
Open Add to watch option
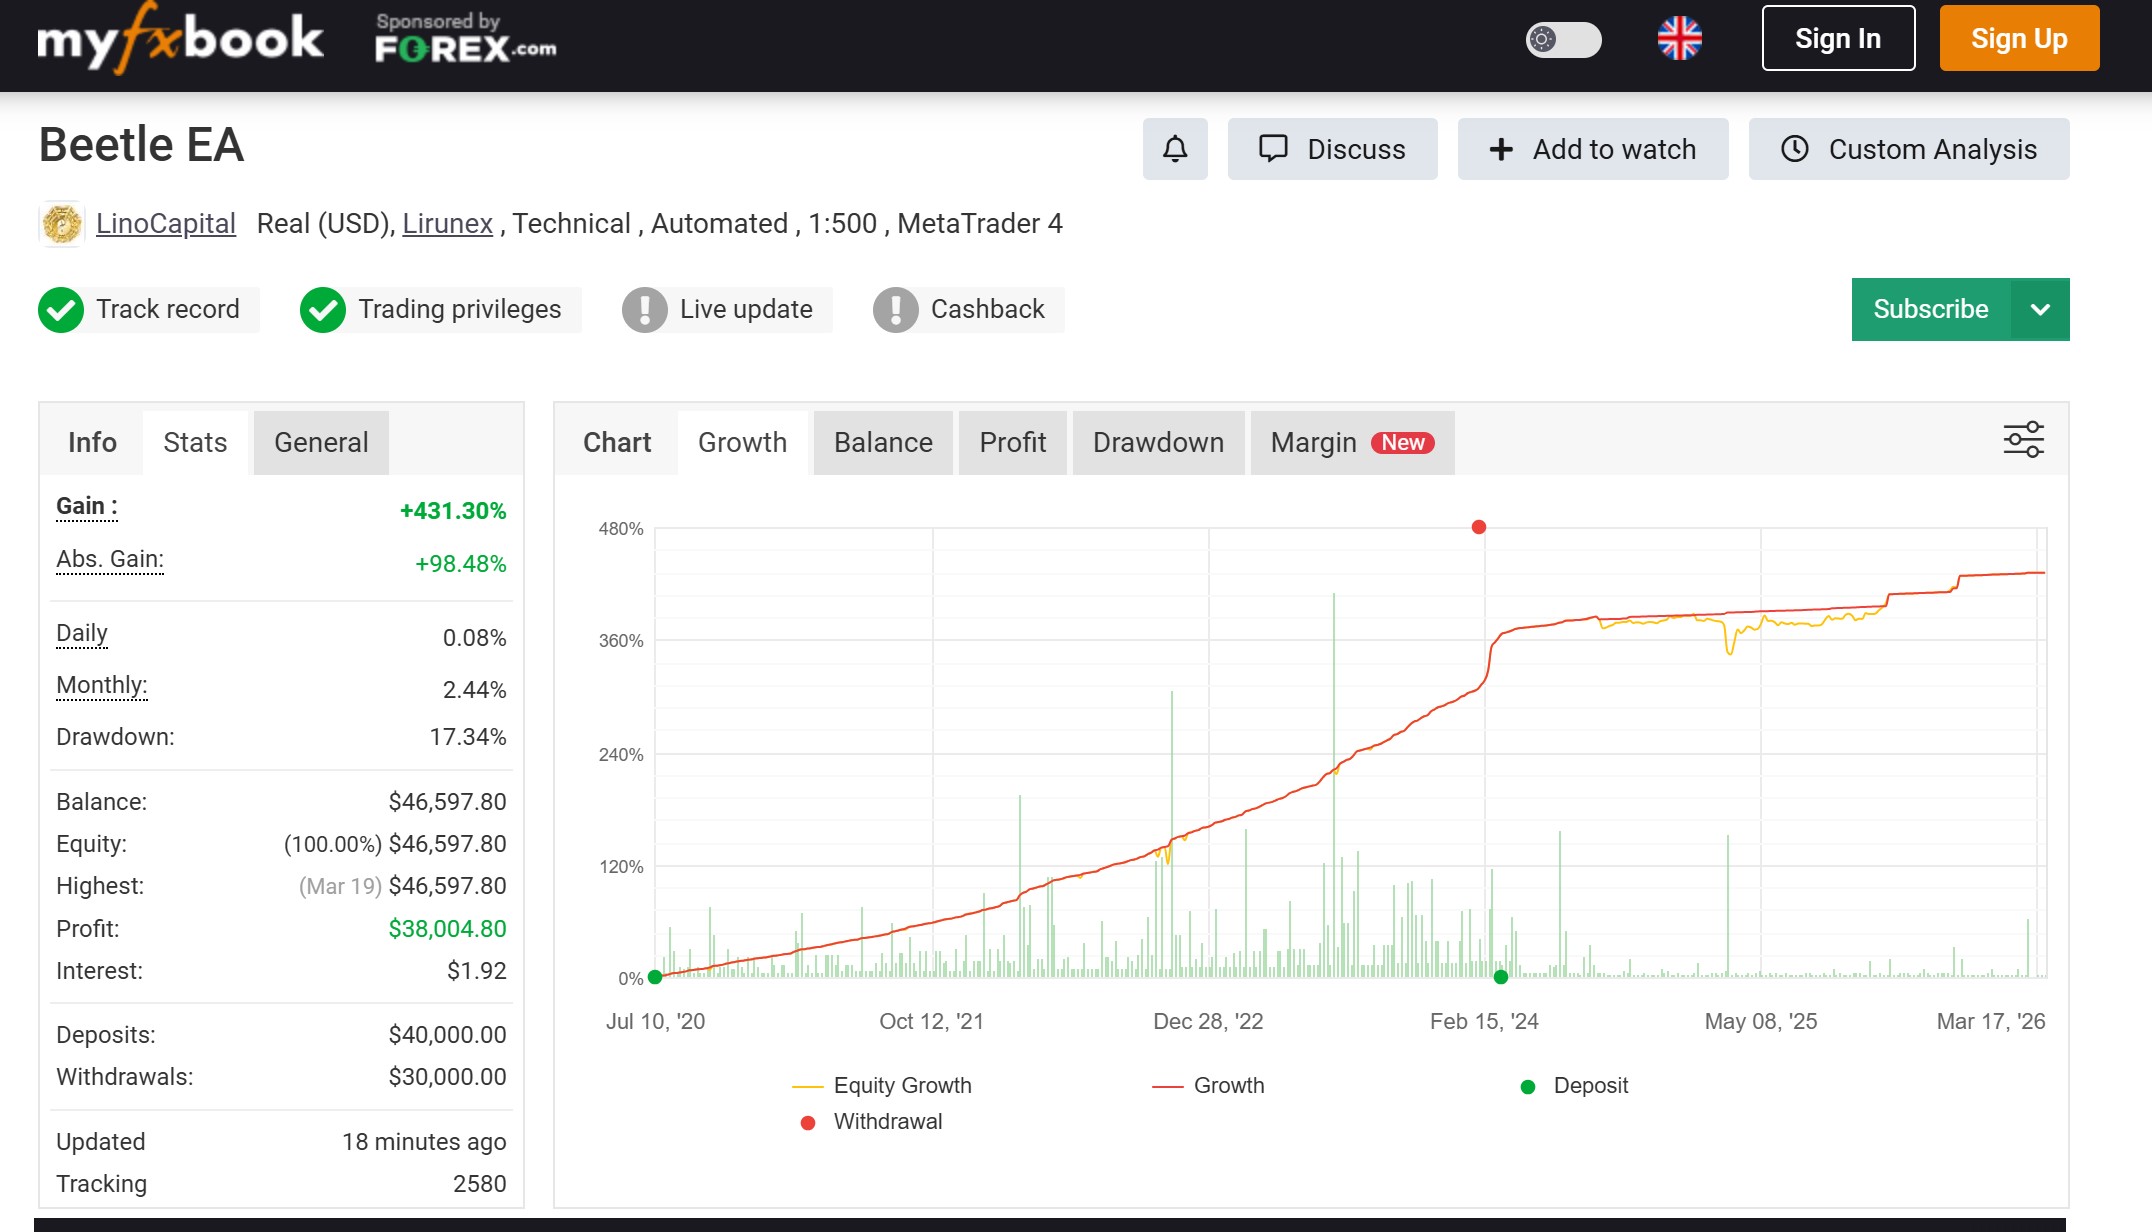pyautogui.click(x=1592, y=149)
